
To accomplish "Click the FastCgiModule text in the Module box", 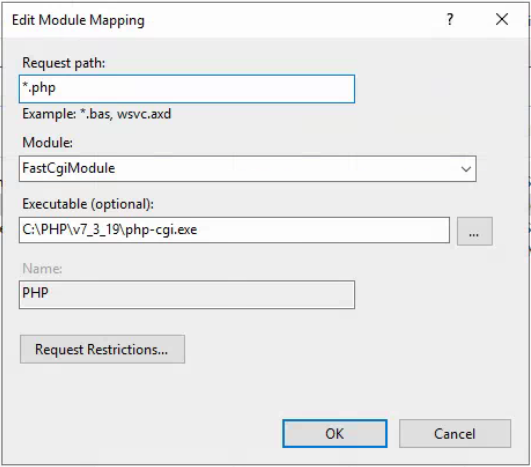I will tap(69, 168).
